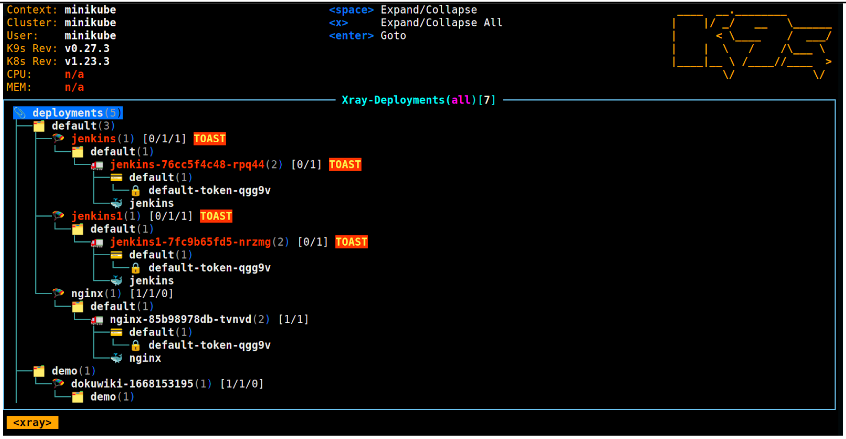
Task: Click the [0/1] status of jenkins-76cc5f4c48-rpq44
Action: pos(306,165)
